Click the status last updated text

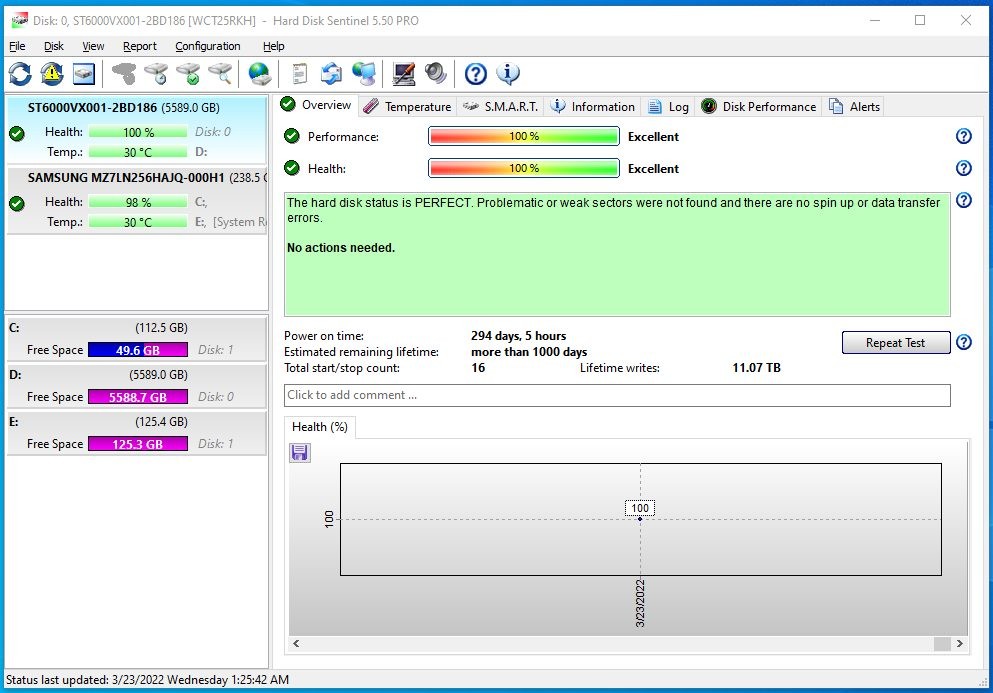coord(148,680)
